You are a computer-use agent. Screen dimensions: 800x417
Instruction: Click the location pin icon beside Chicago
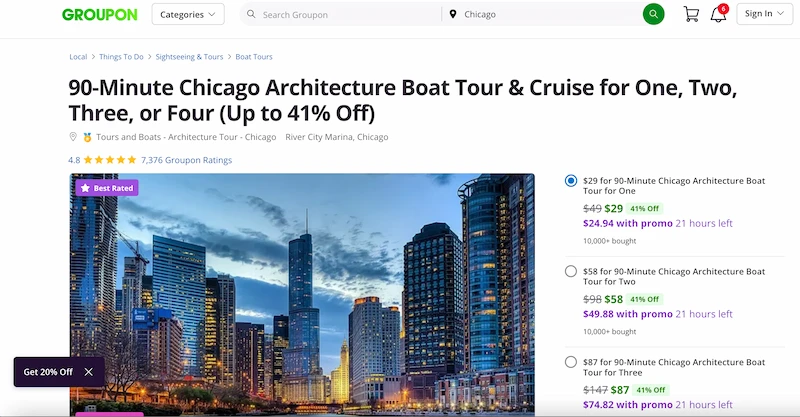pos(453,15)
